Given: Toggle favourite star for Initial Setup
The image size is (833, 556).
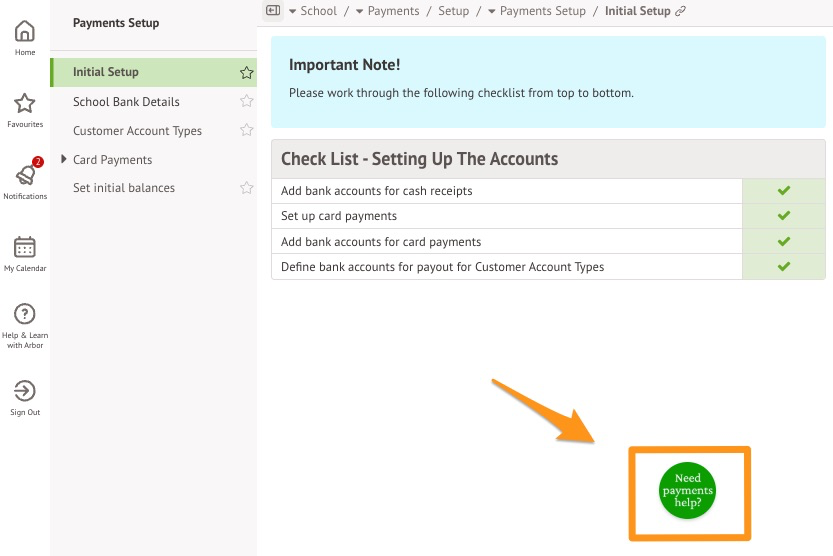Looking at the screenshot, I should pos(246,73).
